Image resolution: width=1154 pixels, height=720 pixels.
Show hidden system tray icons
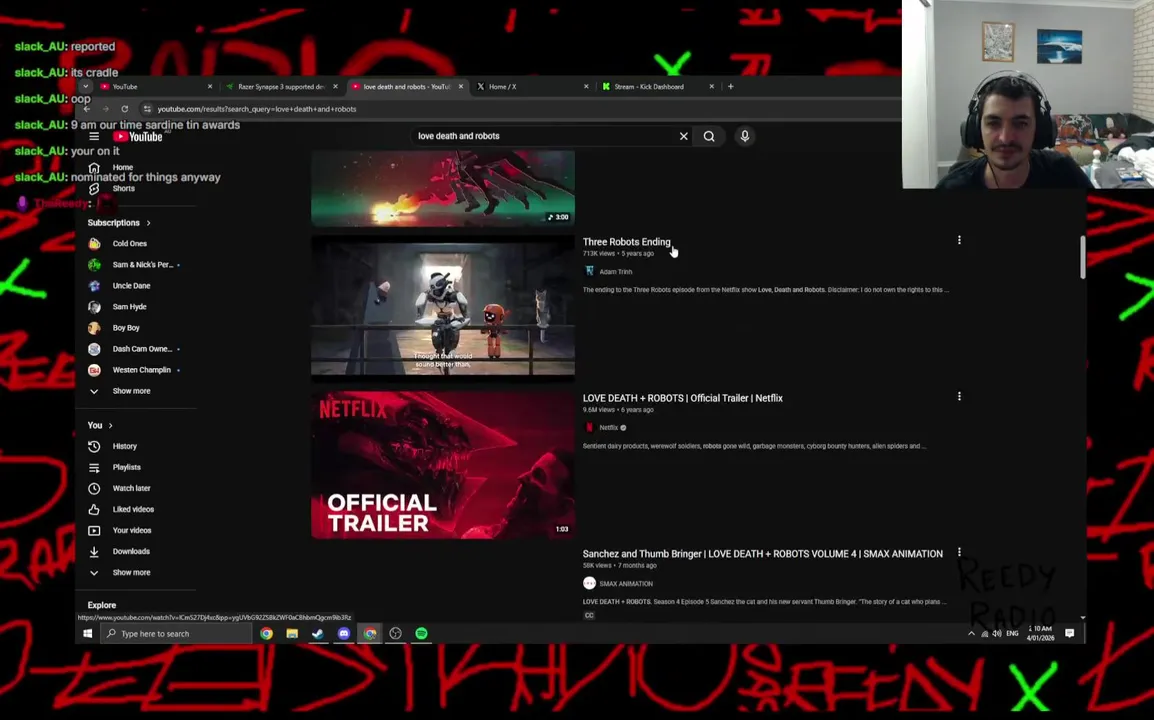pos(971,633)
